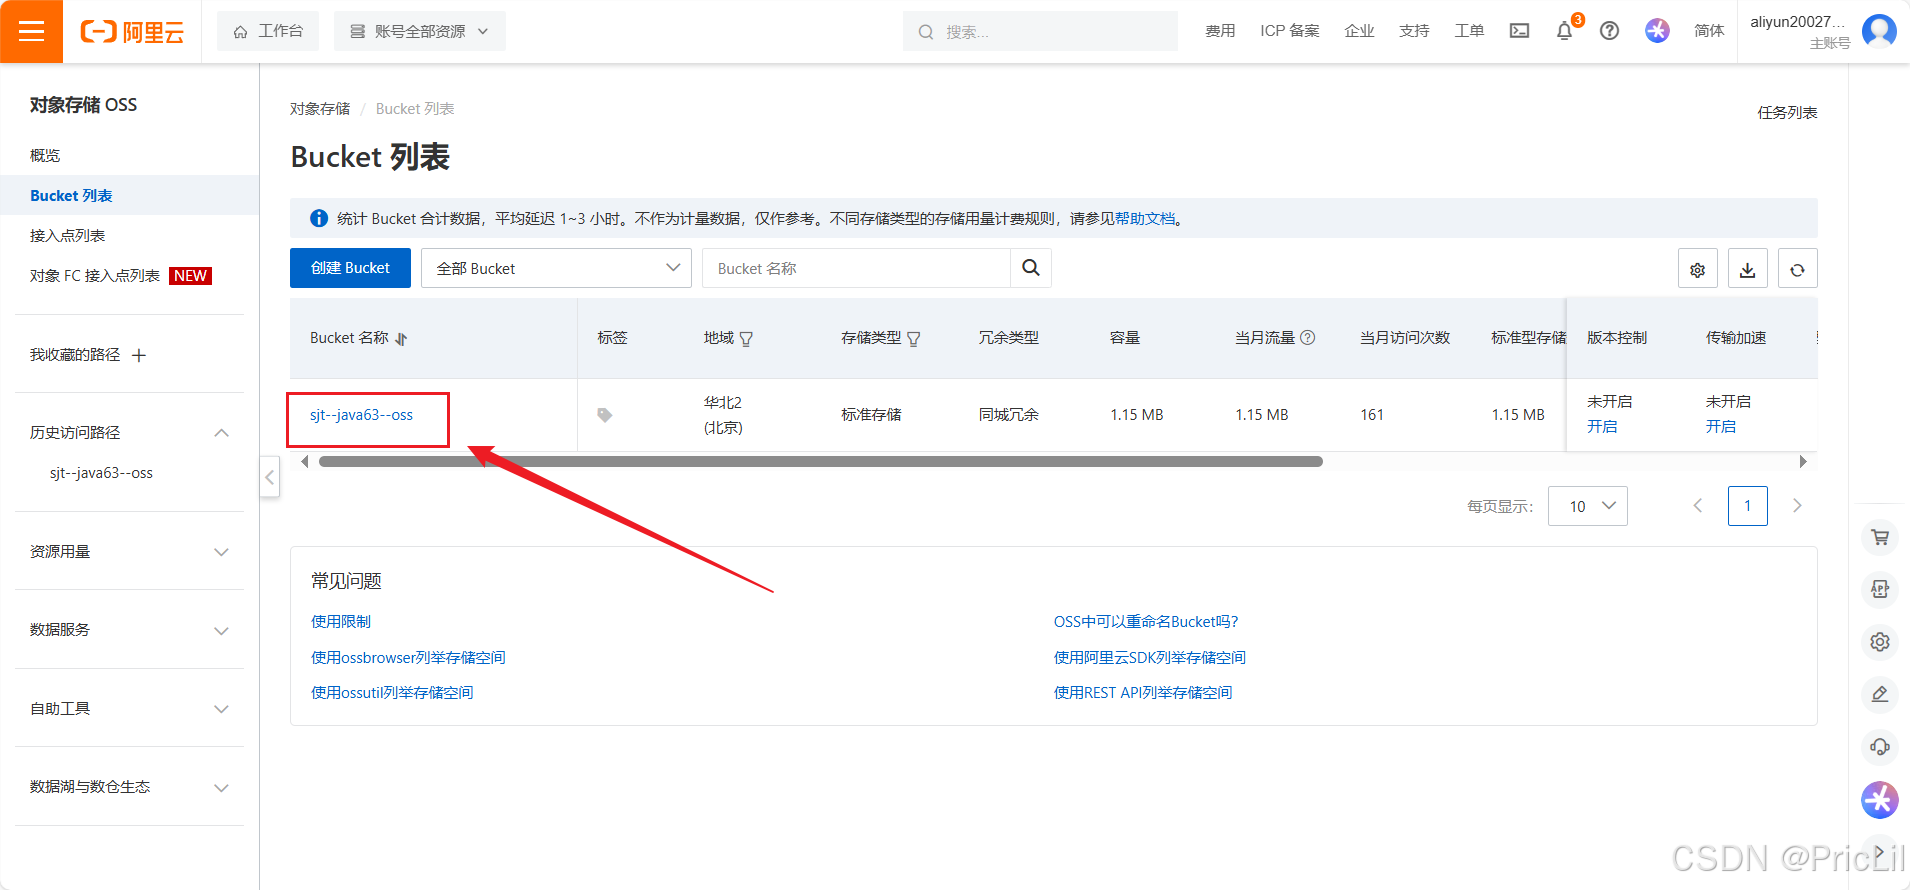The image size is (1910, 890).
Task: Open the shopping cart side icon
Action: click(1880, 537)
